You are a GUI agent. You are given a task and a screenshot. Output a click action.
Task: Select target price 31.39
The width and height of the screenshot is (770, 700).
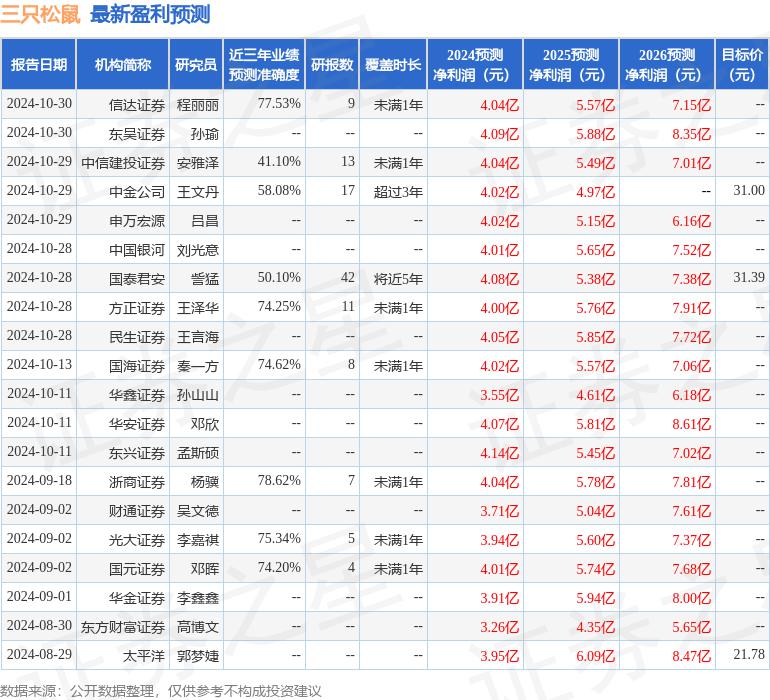coord(749,277)
